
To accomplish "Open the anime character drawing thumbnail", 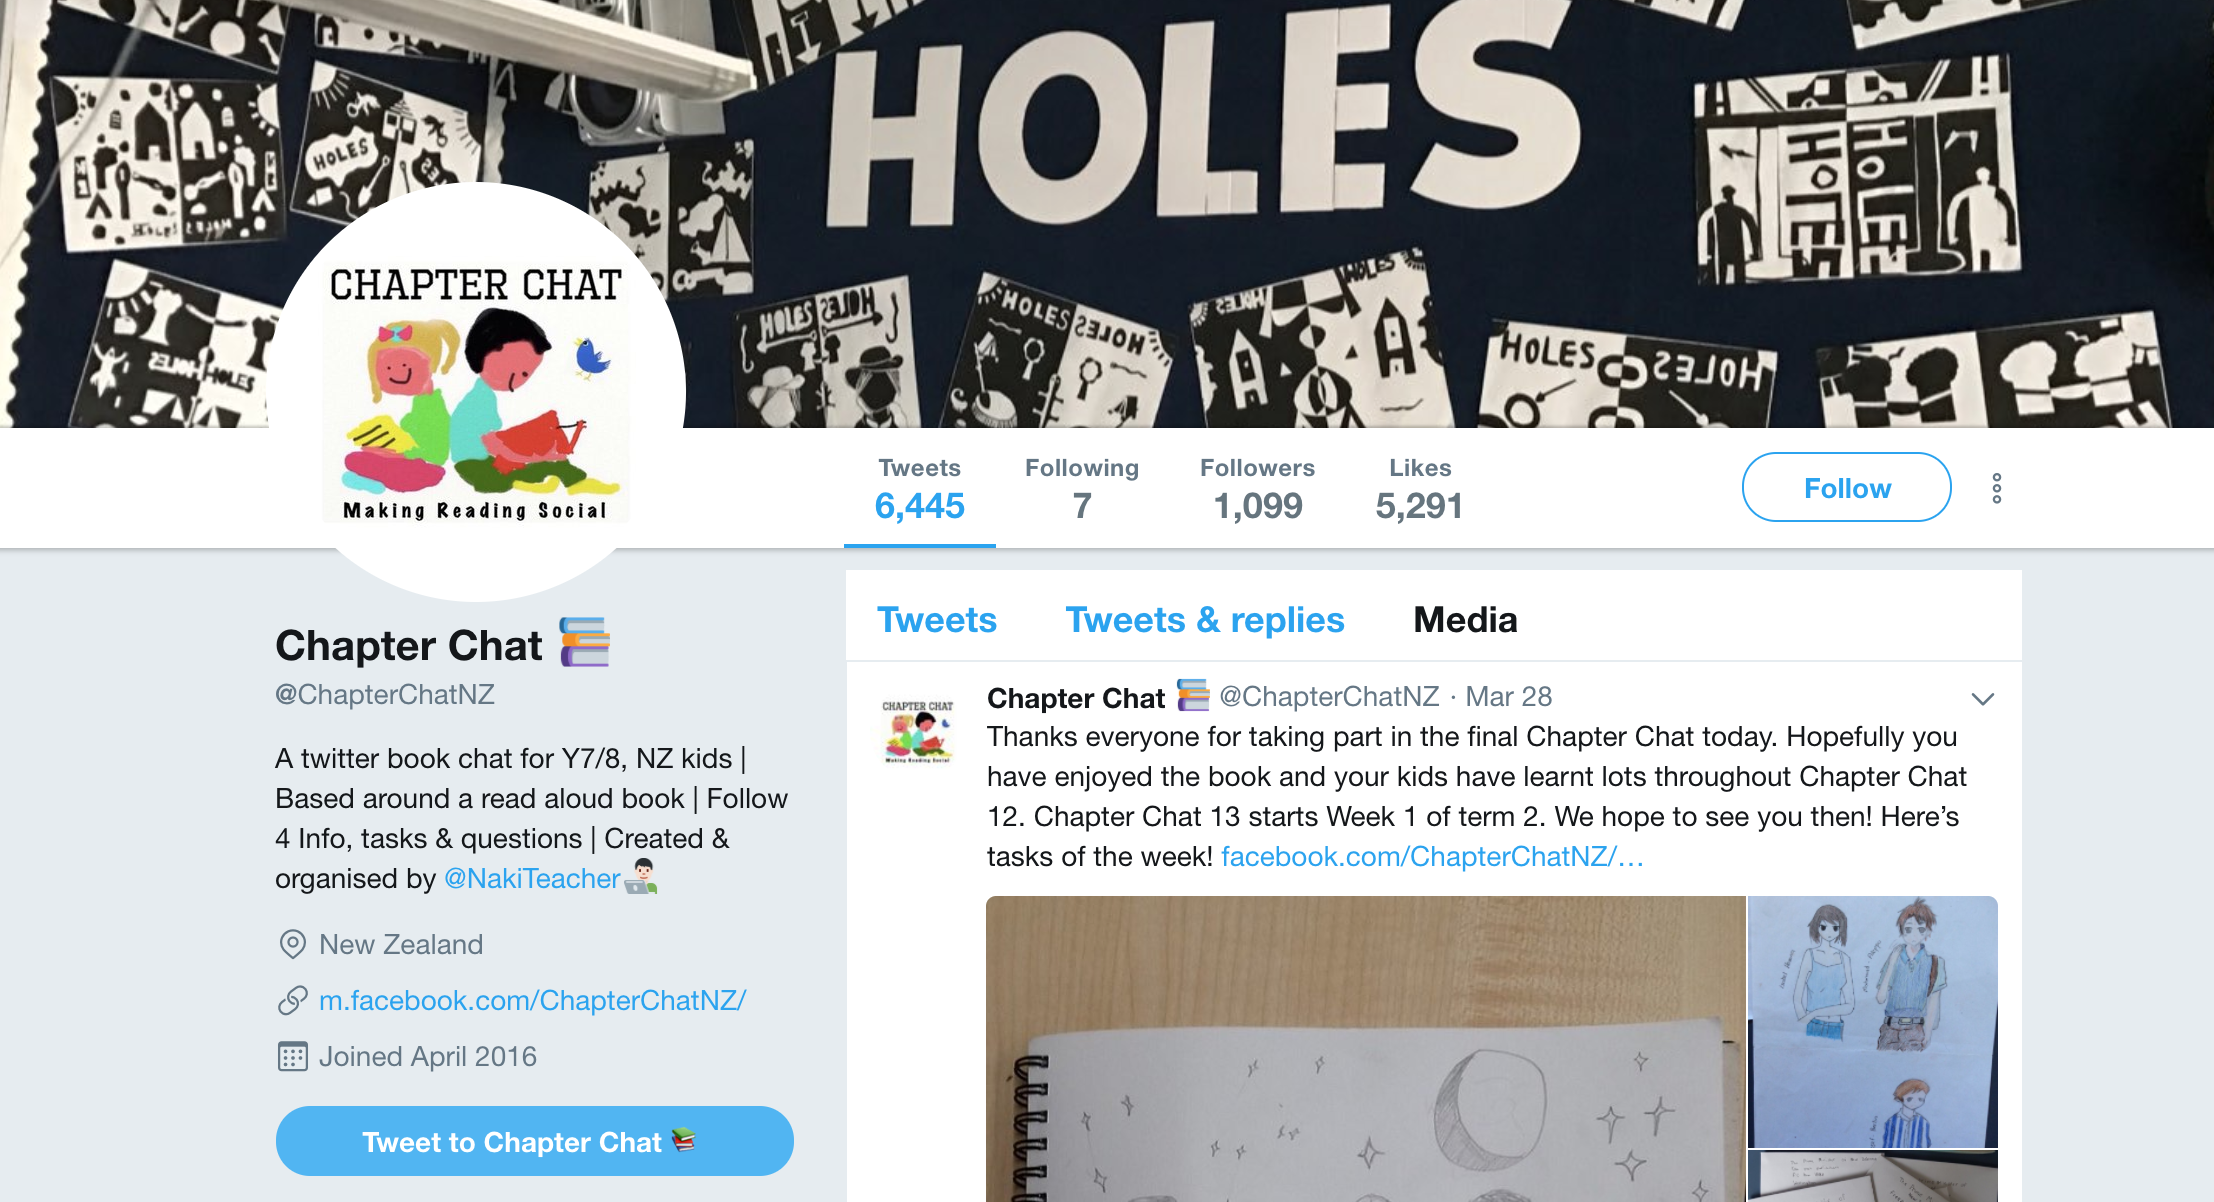I will pyautogui.click(x=1873, y=1021).
